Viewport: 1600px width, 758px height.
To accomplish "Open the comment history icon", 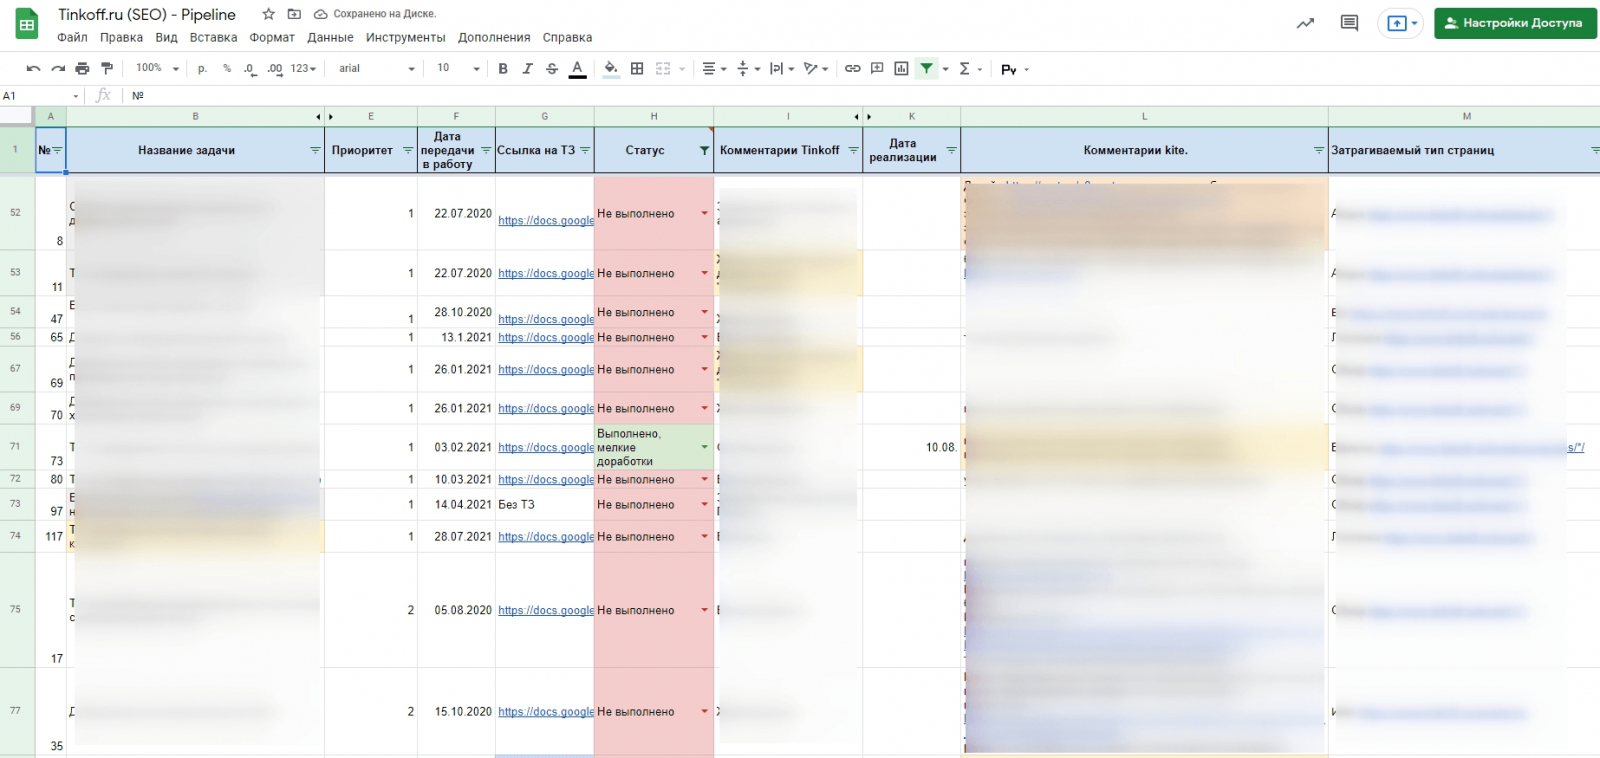I will pyautogui.click(x=1349, y=23).
